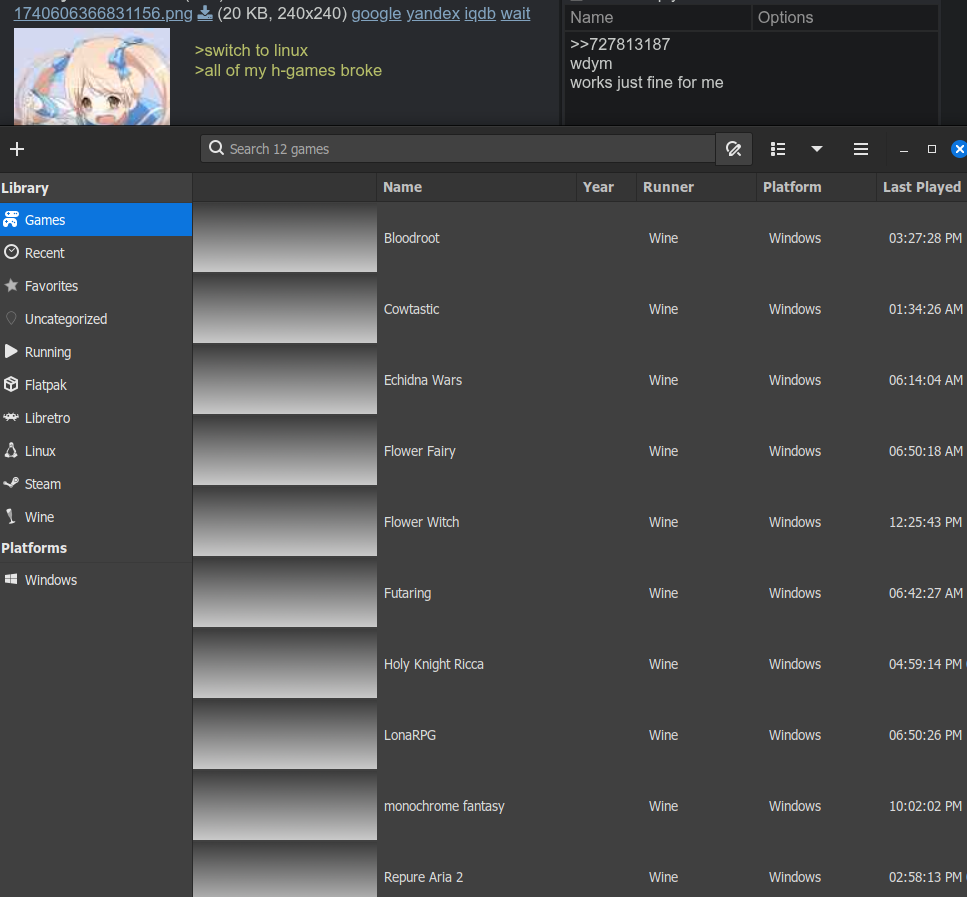Click the Libretro invader icon
967x897 pixels.
tap(11, 418)
